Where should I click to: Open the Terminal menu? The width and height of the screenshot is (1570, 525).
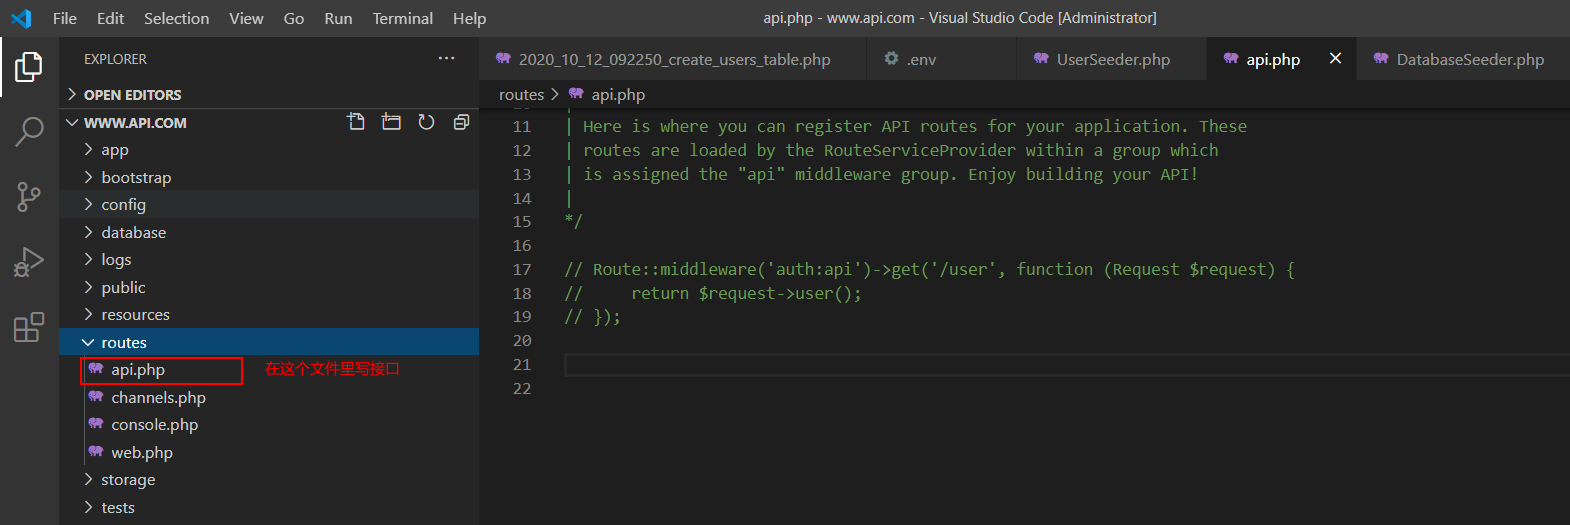pos(403,18)
